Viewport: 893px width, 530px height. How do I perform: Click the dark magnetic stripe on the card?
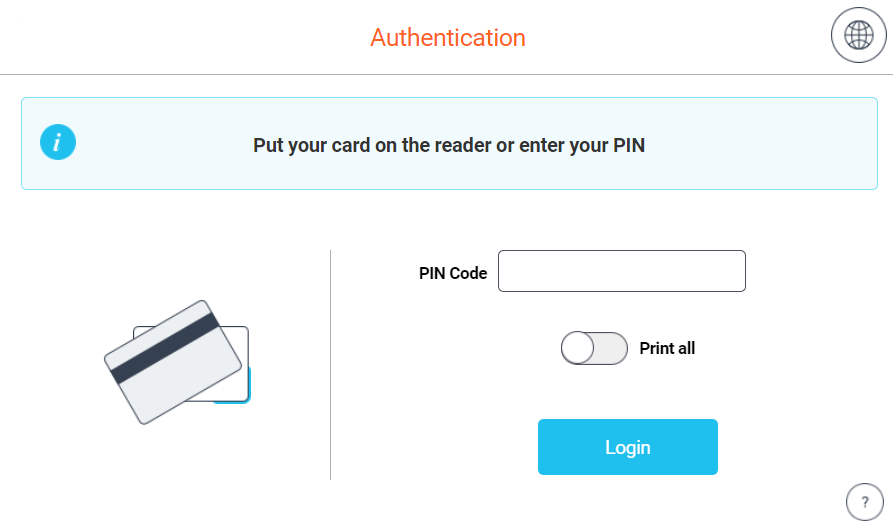165,347
